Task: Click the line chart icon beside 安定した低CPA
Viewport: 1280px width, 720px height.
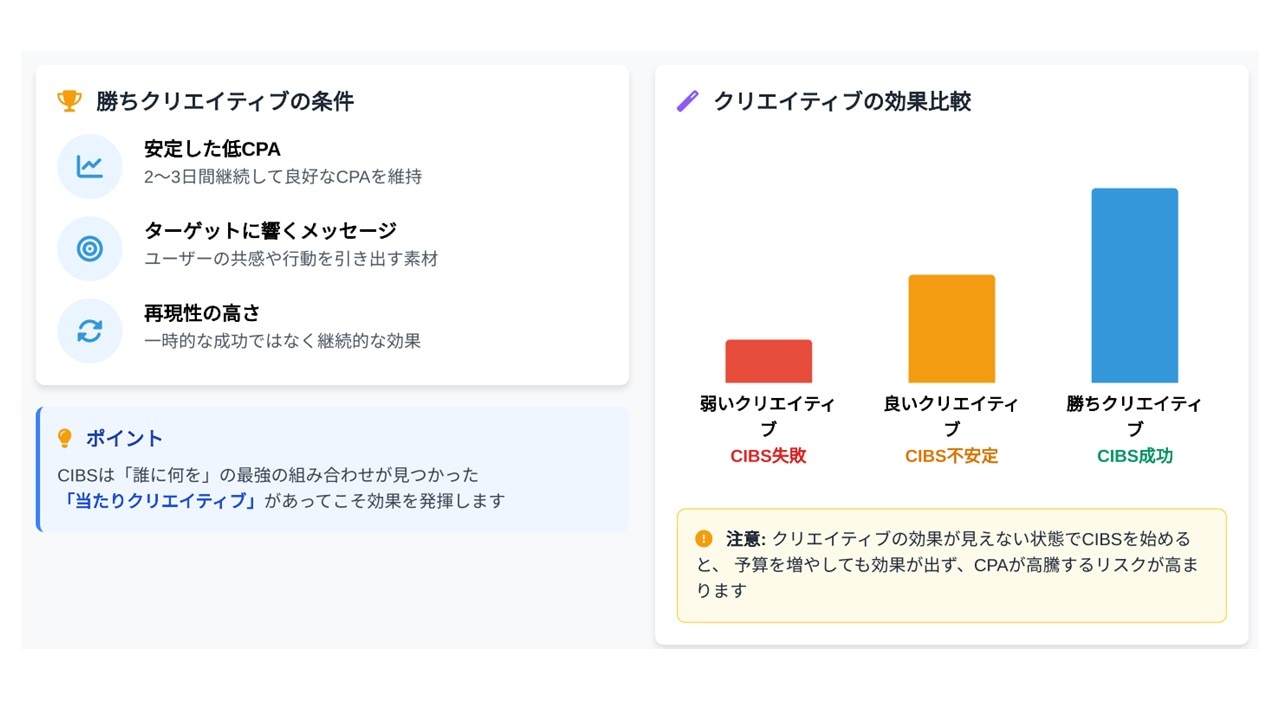Action: pyautogui.click(x=90, y=166)
